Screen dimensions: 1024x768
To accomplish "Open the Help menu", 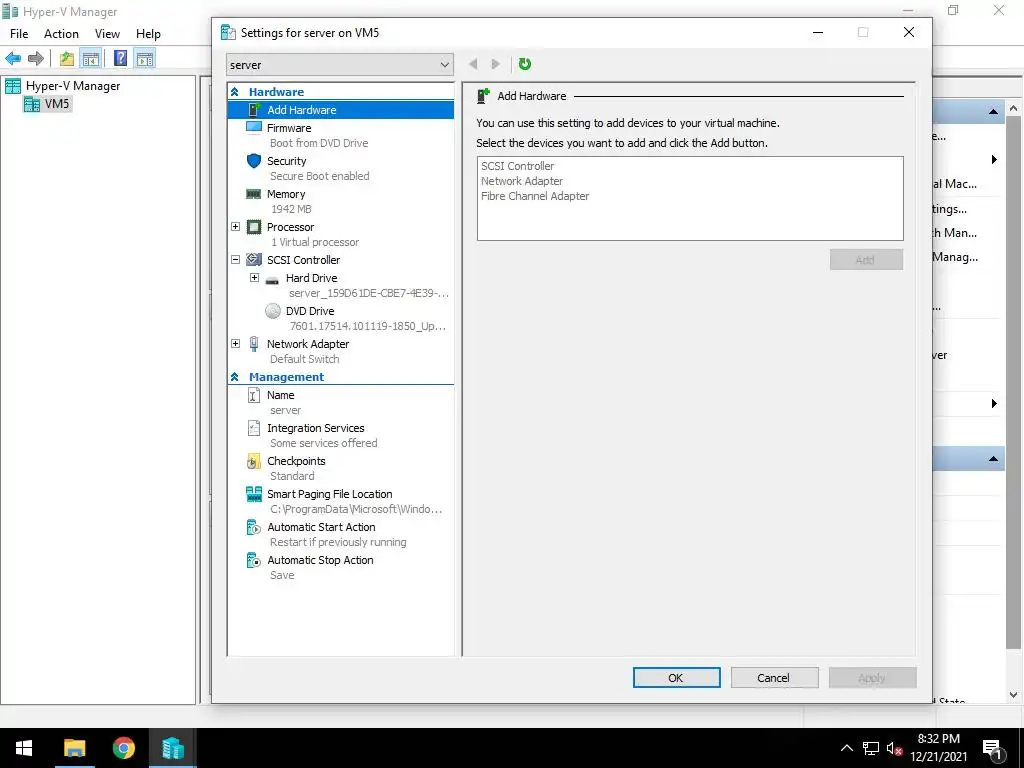I will pyautogui.click(x=148, y=34).
